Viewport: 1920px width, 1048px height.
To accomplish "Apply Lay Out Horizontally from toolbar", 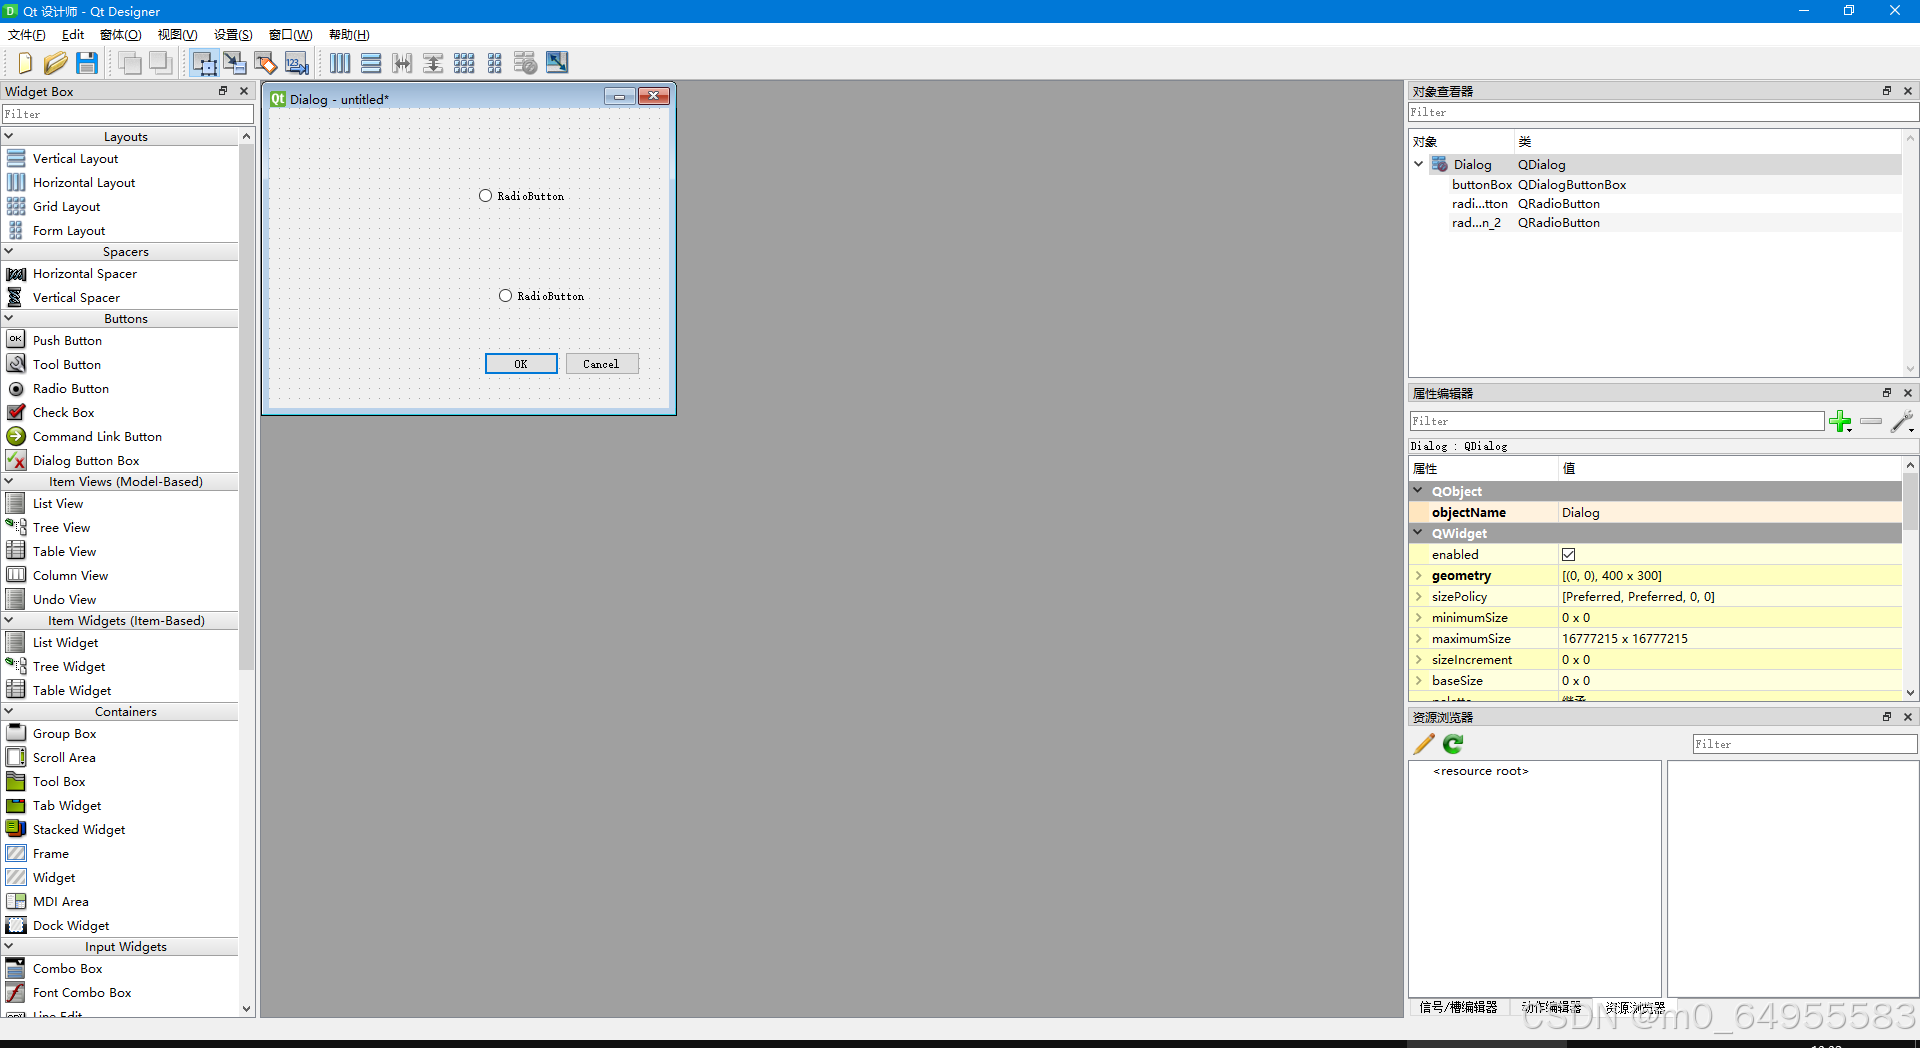I will tap(340, 63).
